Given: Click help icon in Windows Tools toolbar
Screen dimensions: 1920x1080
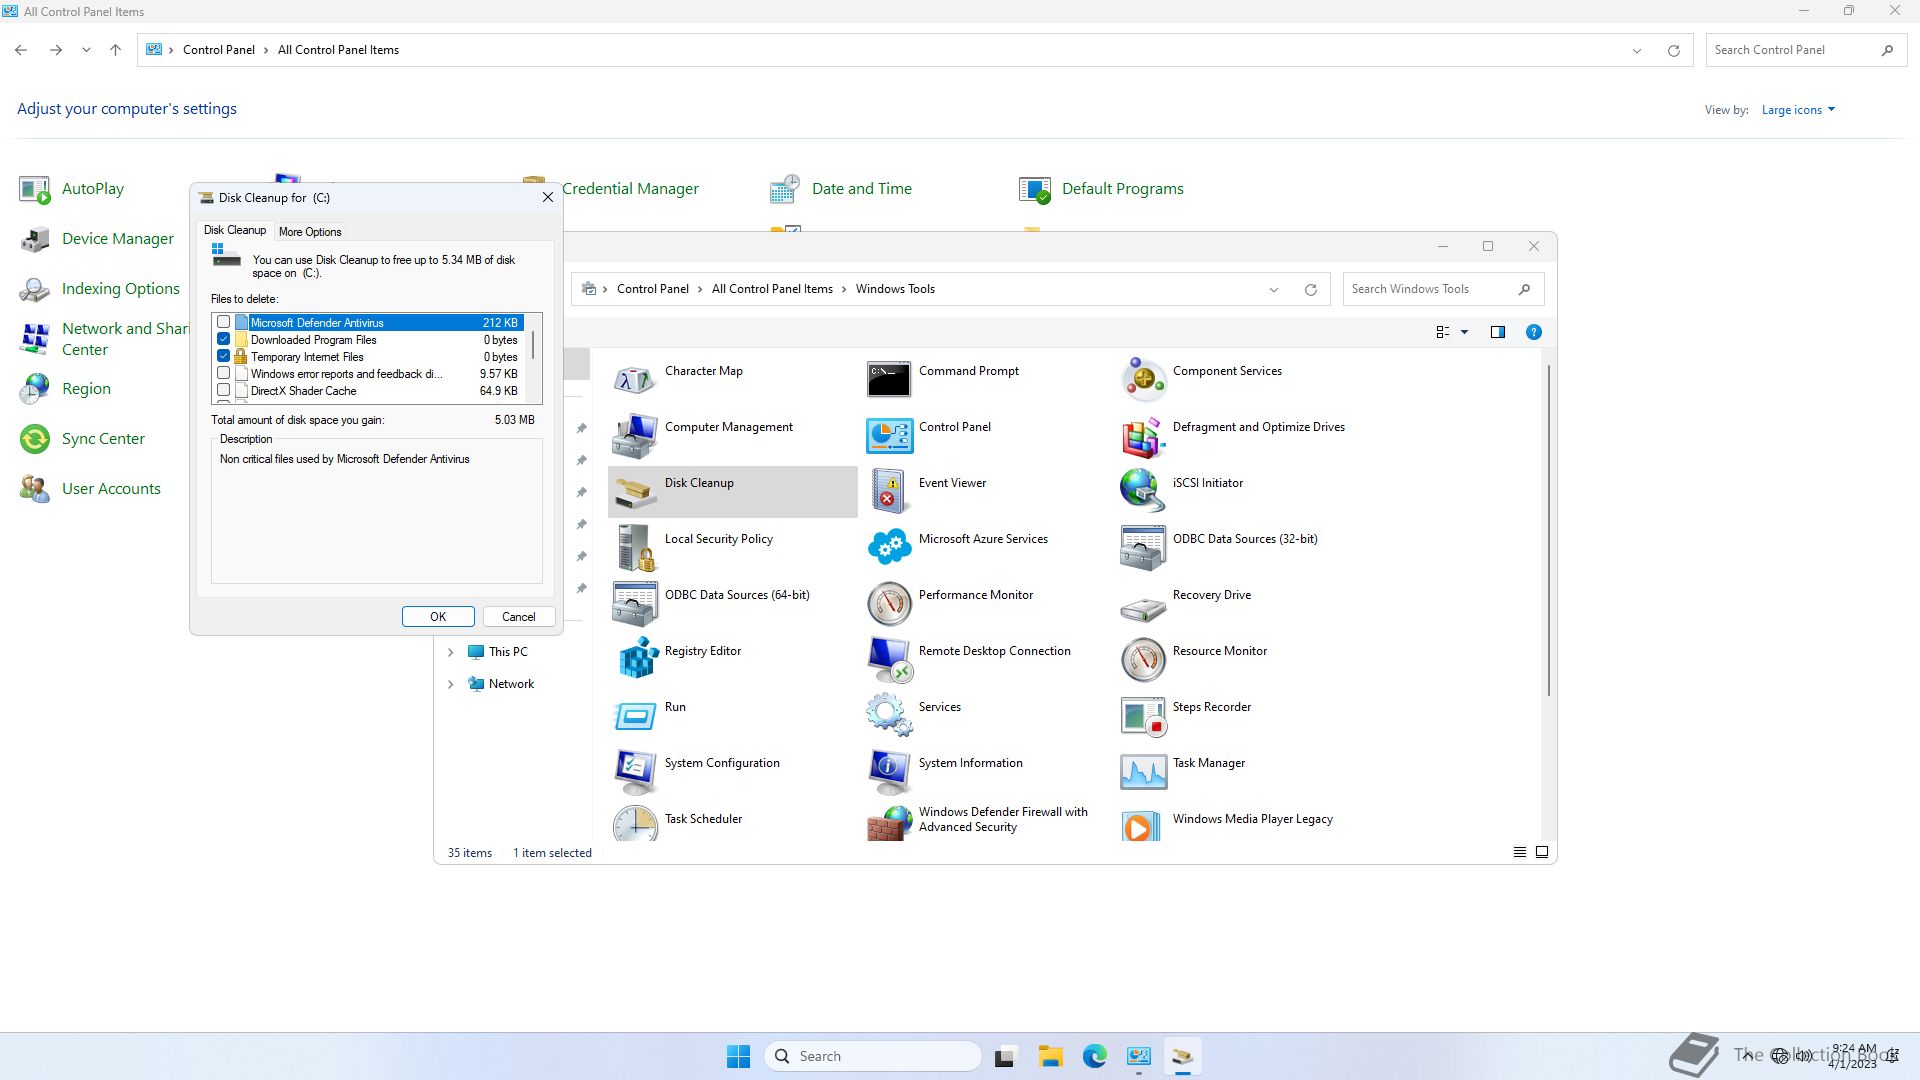Looking at the screenshot, I should [x=1533, y=332].
